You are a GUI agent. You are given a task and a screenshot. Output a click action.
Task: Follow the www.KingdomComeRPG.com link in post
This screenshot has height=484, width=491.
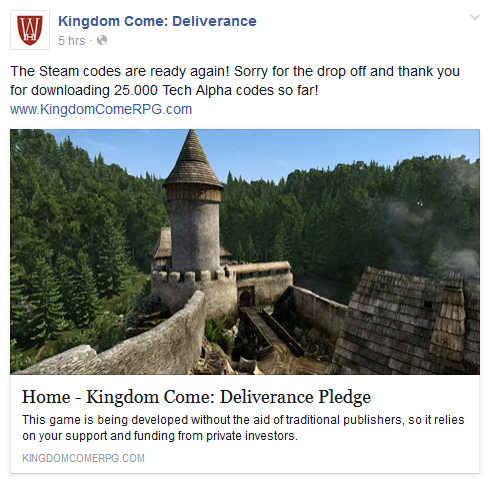coord(101,109)
